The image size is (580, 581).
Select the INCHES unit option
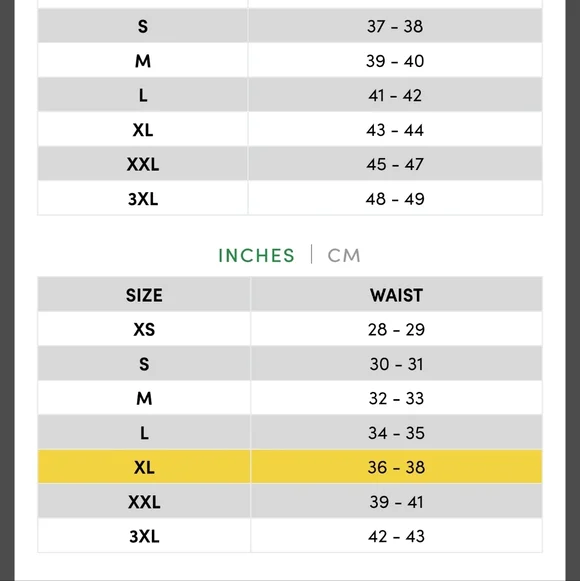pos(256,255)
